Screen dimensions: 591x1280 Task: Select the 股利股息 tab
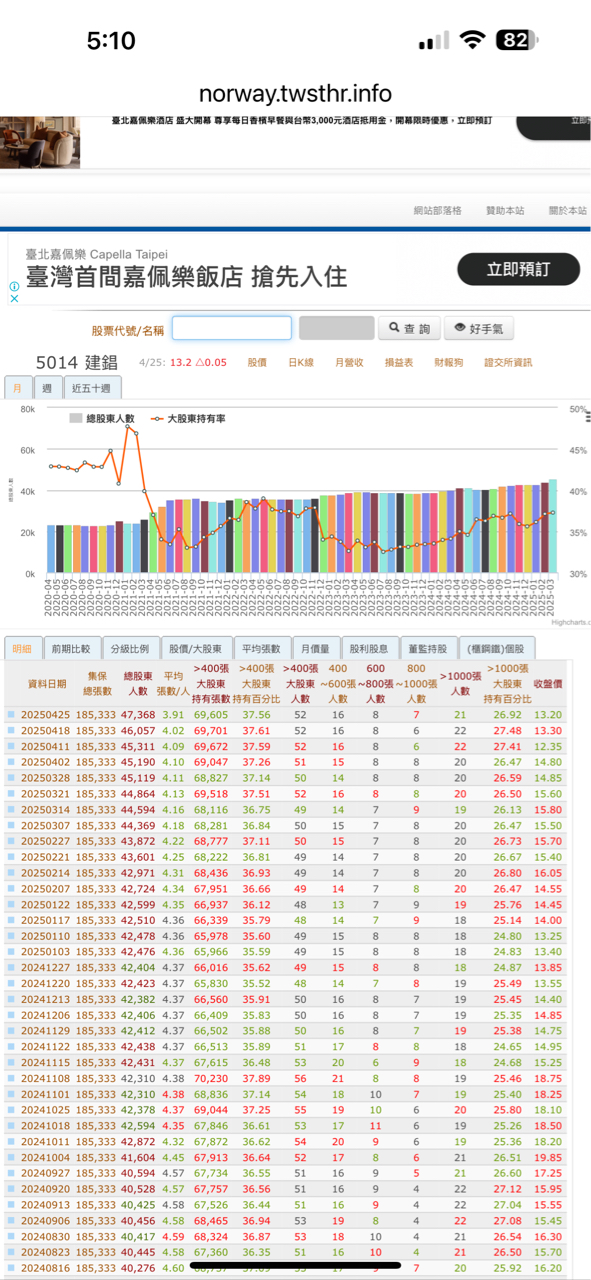tap(370, 648)
